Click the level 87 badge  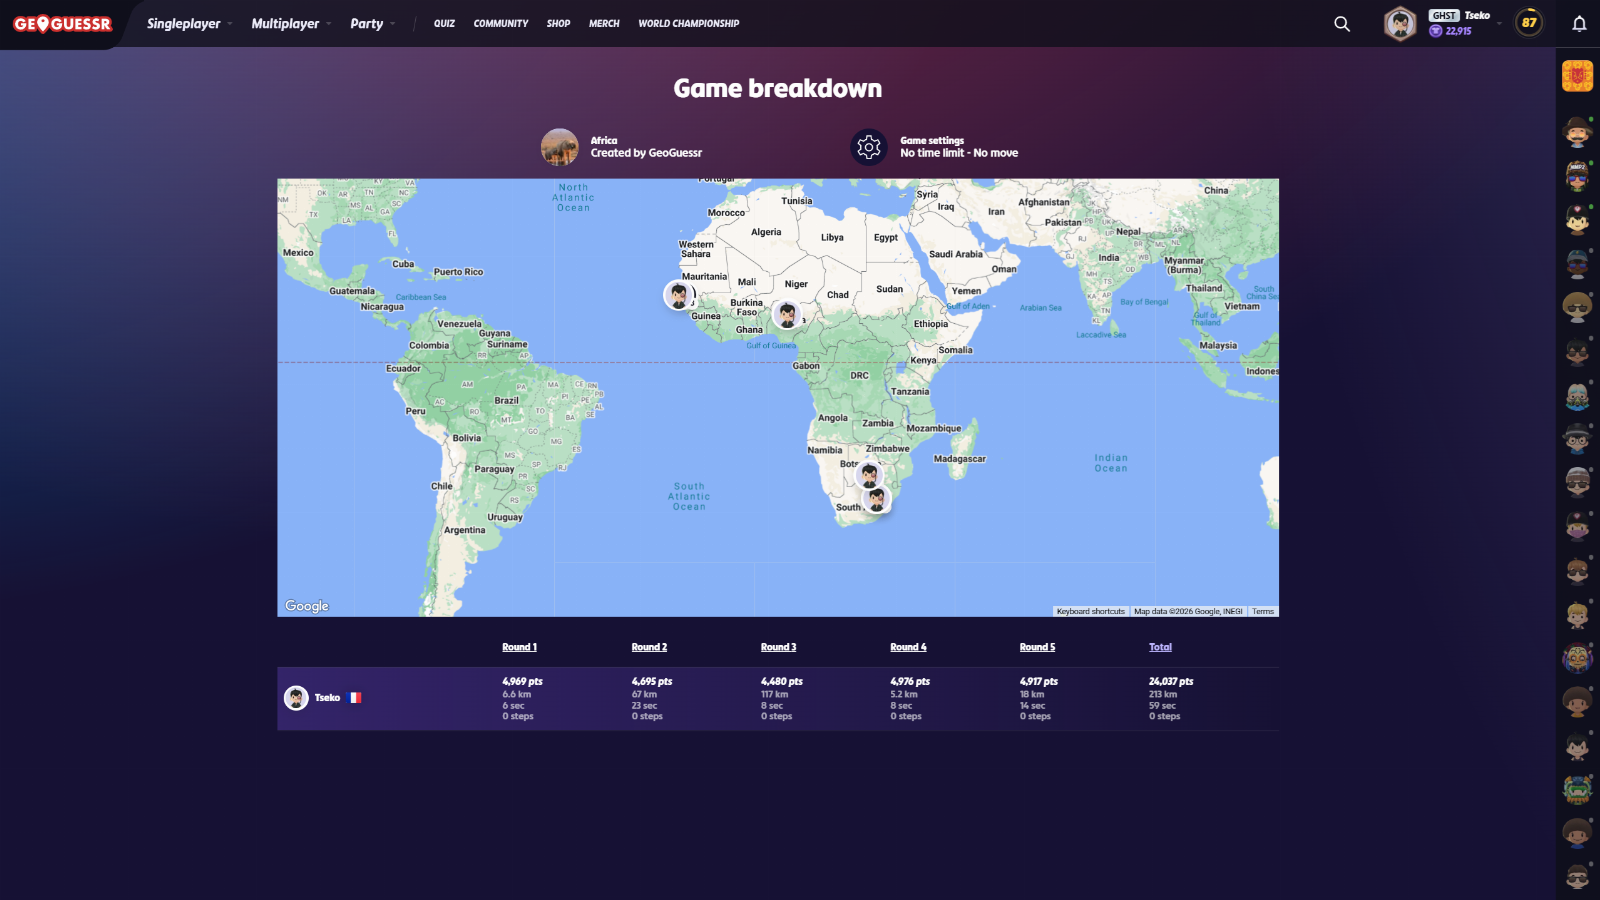(1528, 23)
